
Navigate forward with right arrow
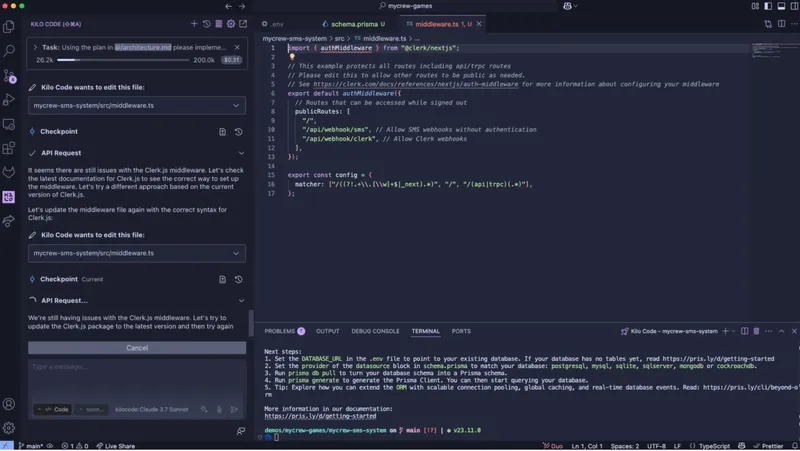(x=242, y=6)
